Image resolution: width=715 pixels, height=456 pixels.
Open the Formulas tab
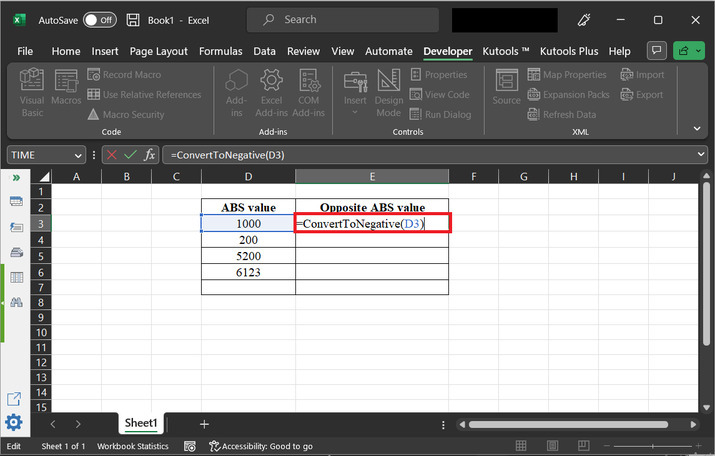pyautogui.click(x=221, y=51)
